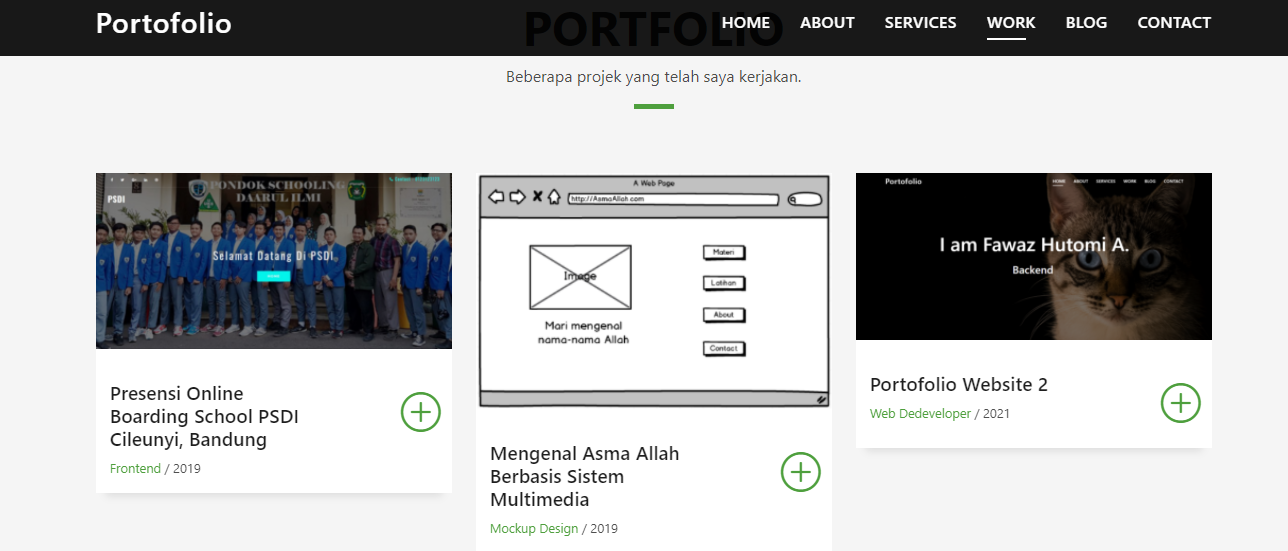Select SERVICES in the navigation bar
This screenshot has height=551, width=1288.
click(x=920, y=23)
